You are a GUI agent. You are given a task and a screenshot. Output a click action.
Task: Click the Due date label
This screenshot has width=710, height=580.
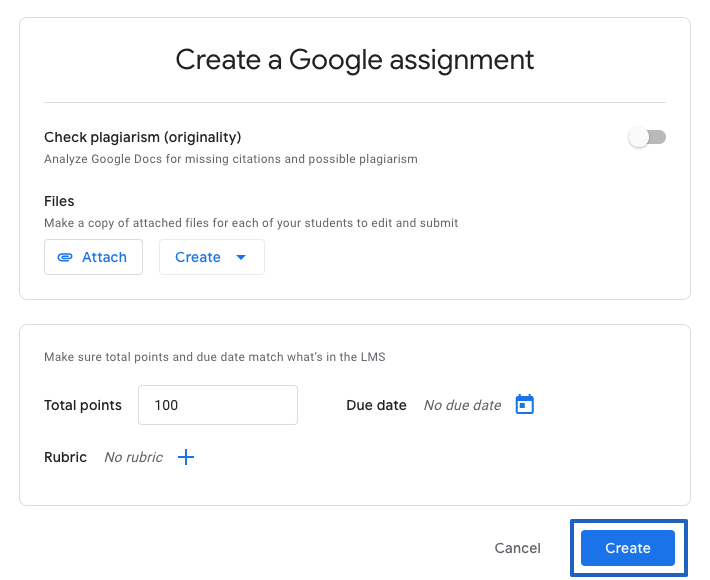point(376,405)
